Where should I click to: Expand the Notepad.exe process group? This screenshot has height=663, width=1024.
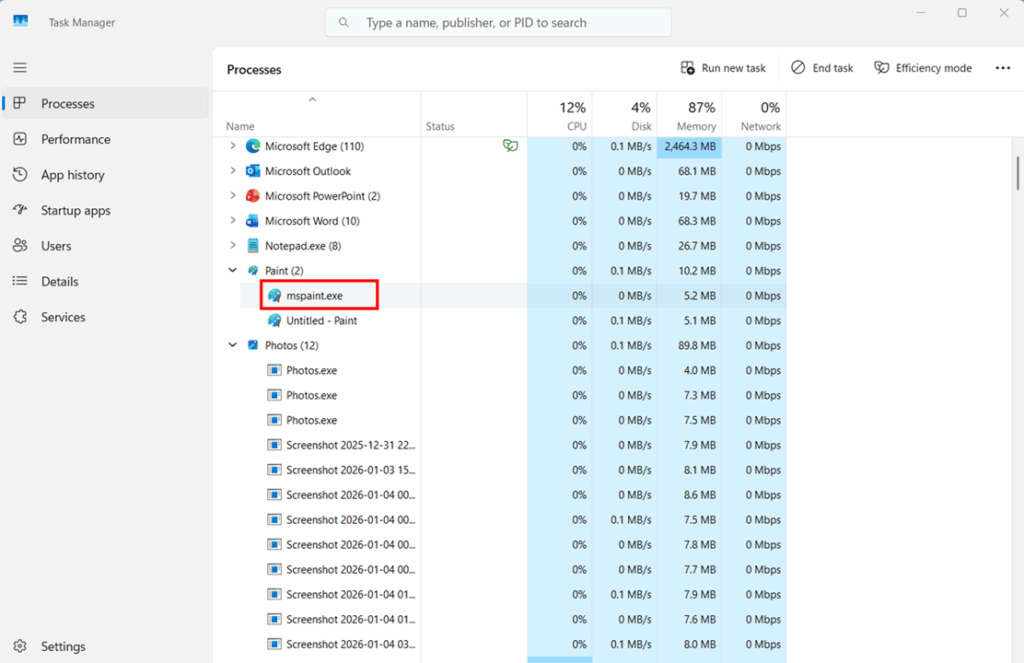tap(232, 245)
